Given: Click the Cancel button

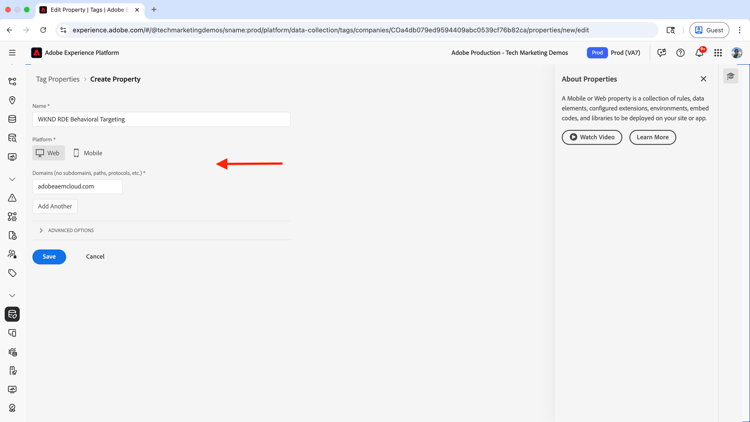Looking at the screenshot, I should 95,256.
